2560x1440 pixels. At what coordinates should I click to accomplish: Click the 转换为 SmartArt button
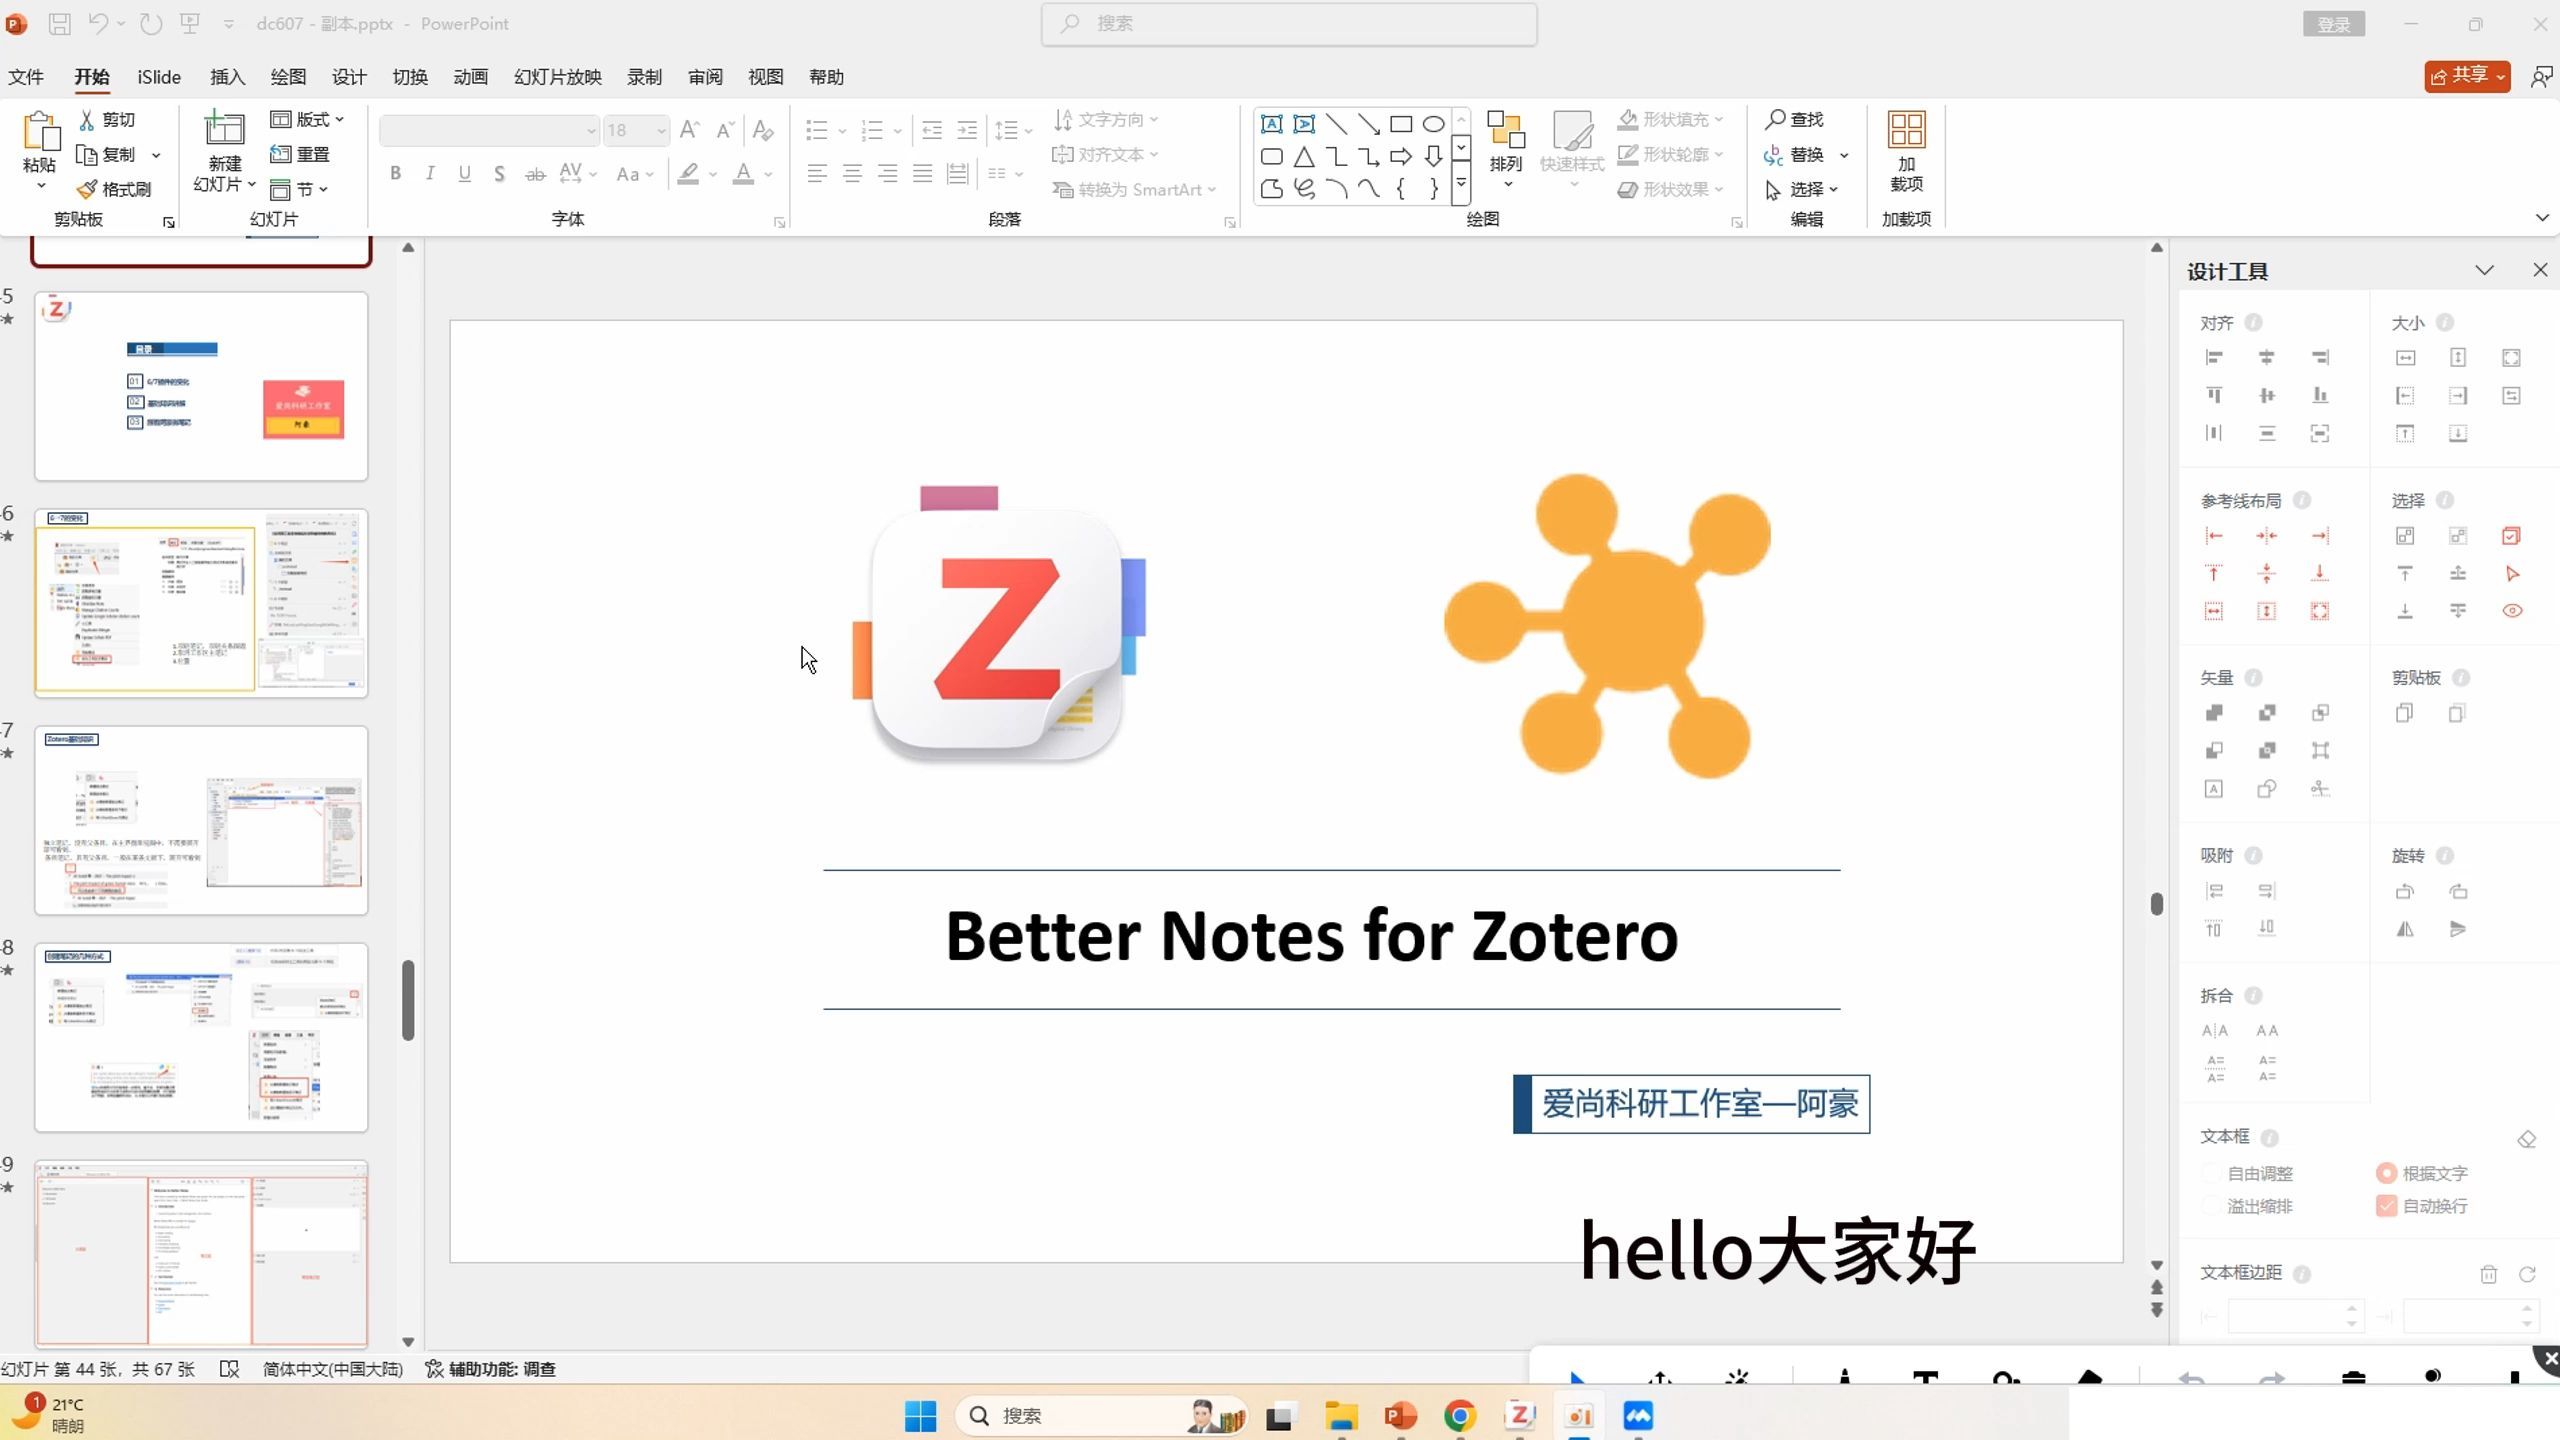pos(1134,189)
